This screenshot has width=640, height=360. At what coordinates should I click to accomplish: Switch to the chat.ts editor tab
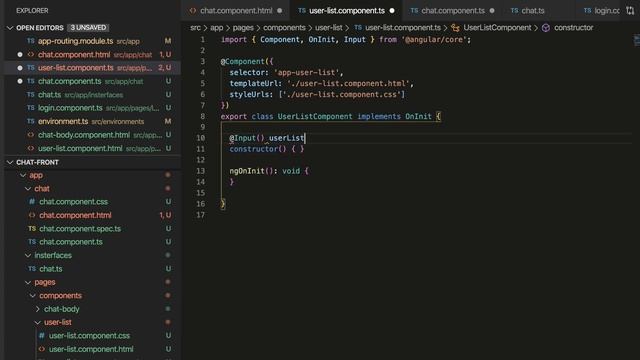tap(532, 11)
